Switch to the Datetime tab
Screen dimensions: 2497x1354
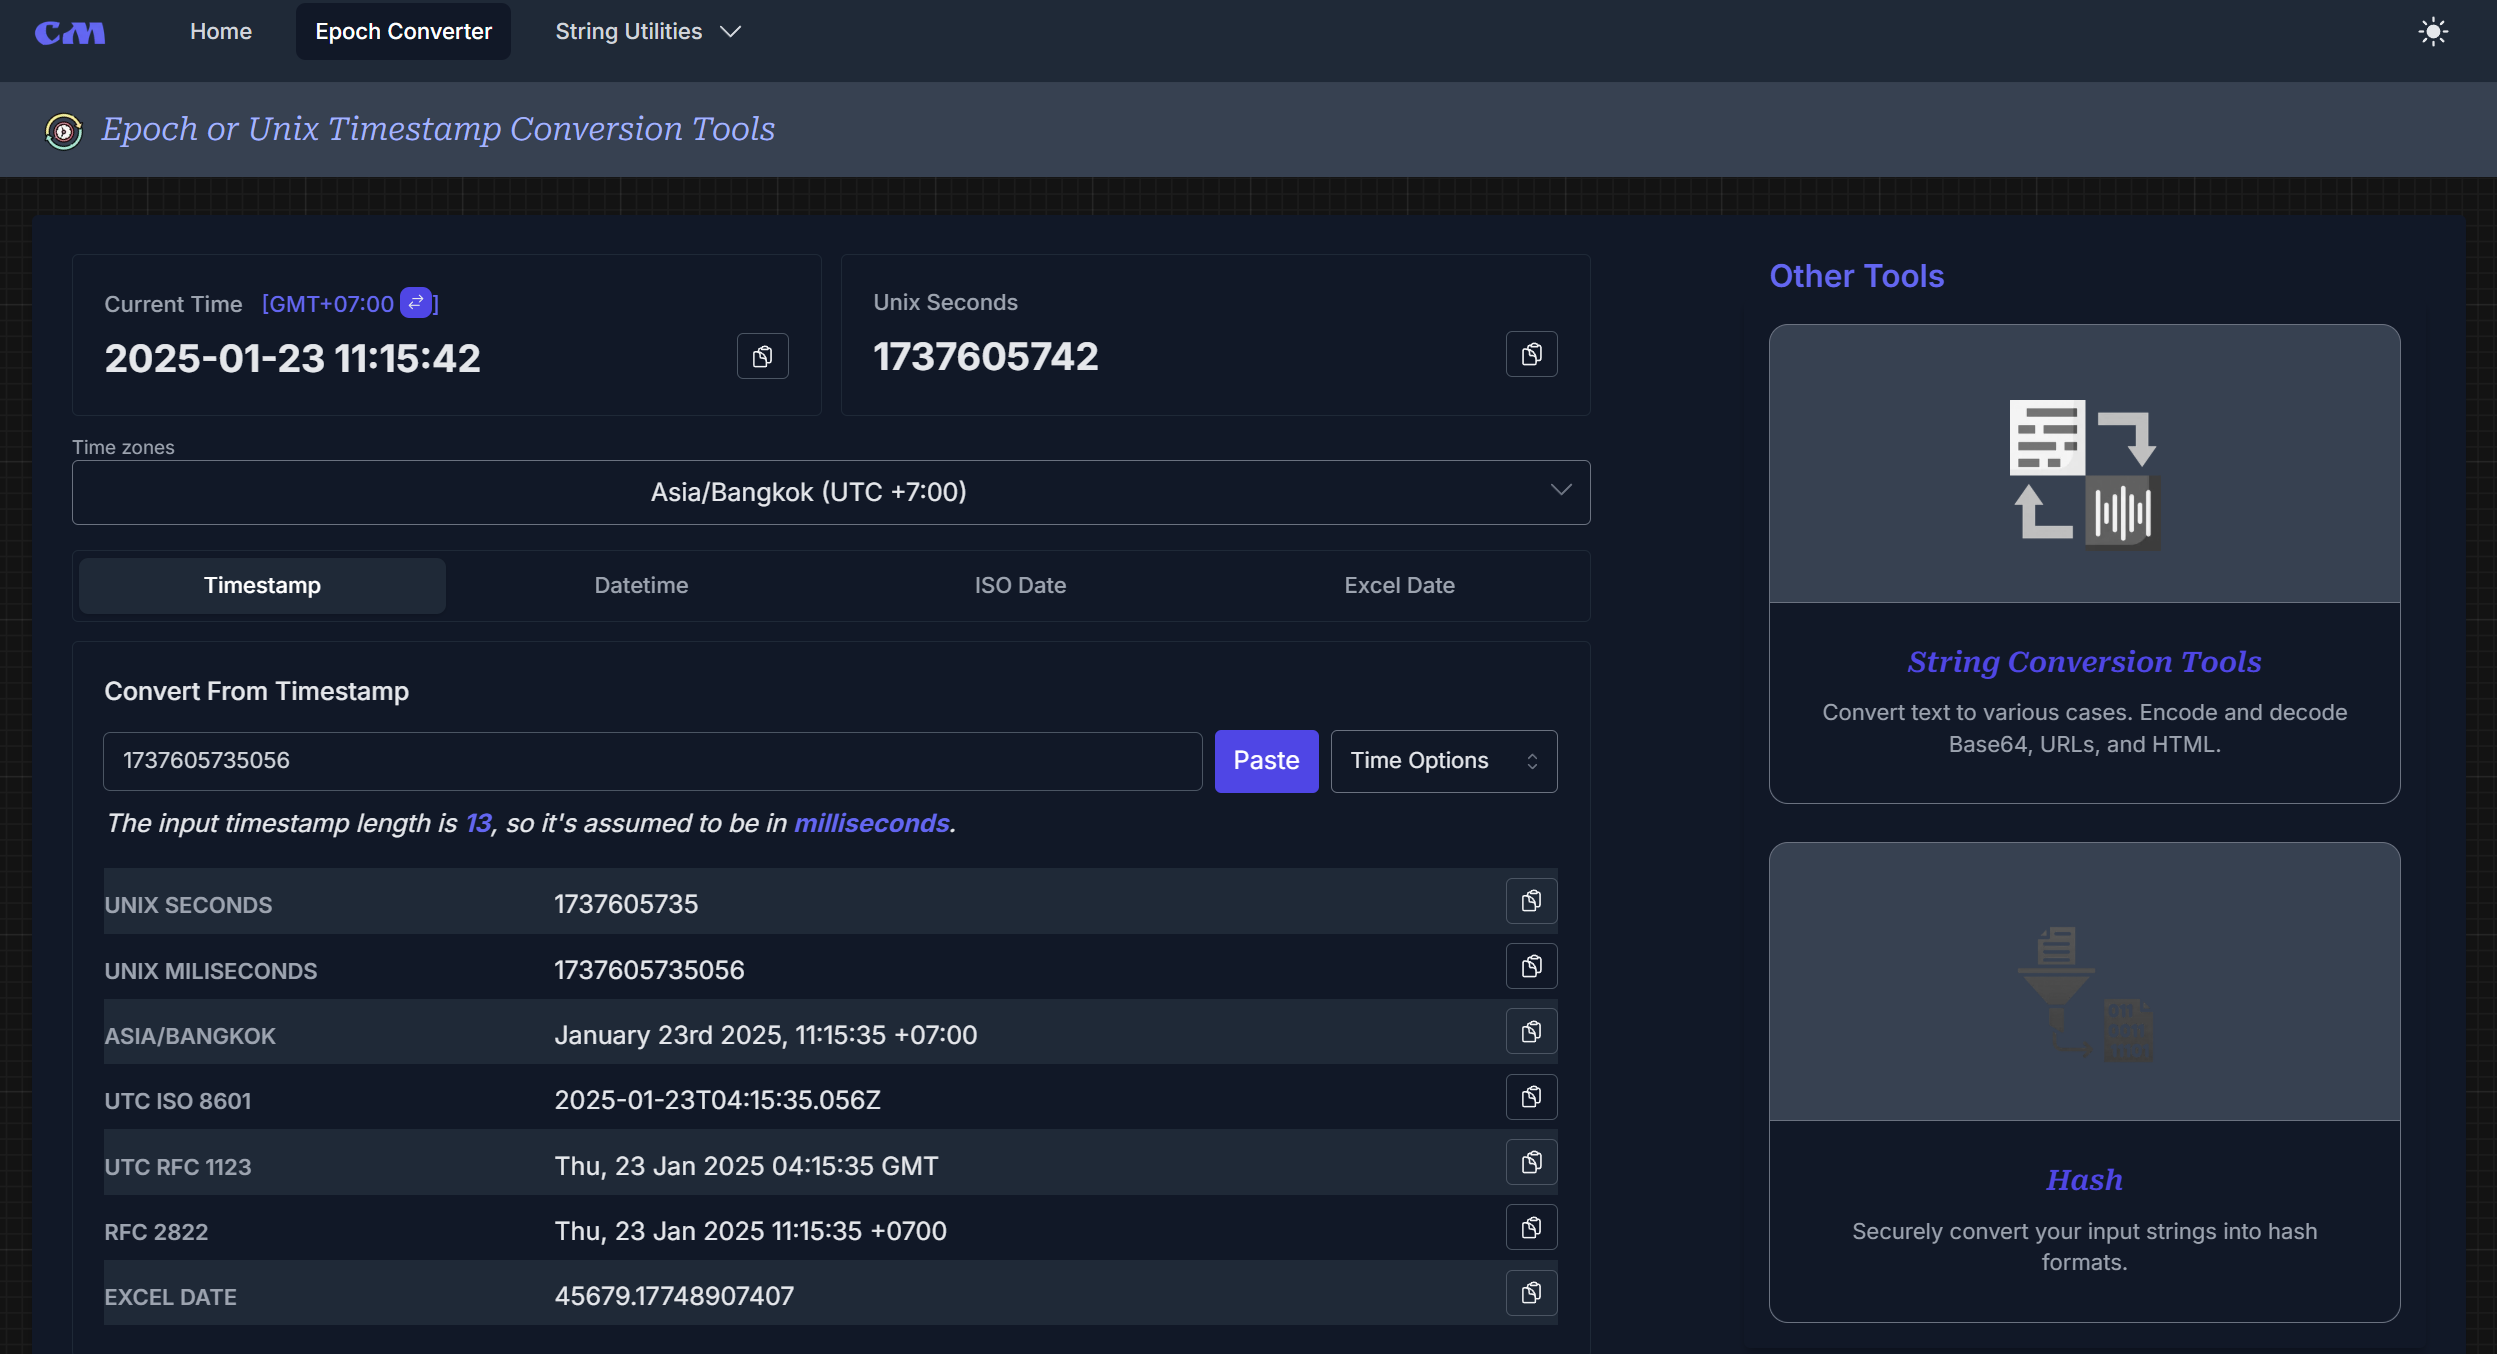pos(641,586)
